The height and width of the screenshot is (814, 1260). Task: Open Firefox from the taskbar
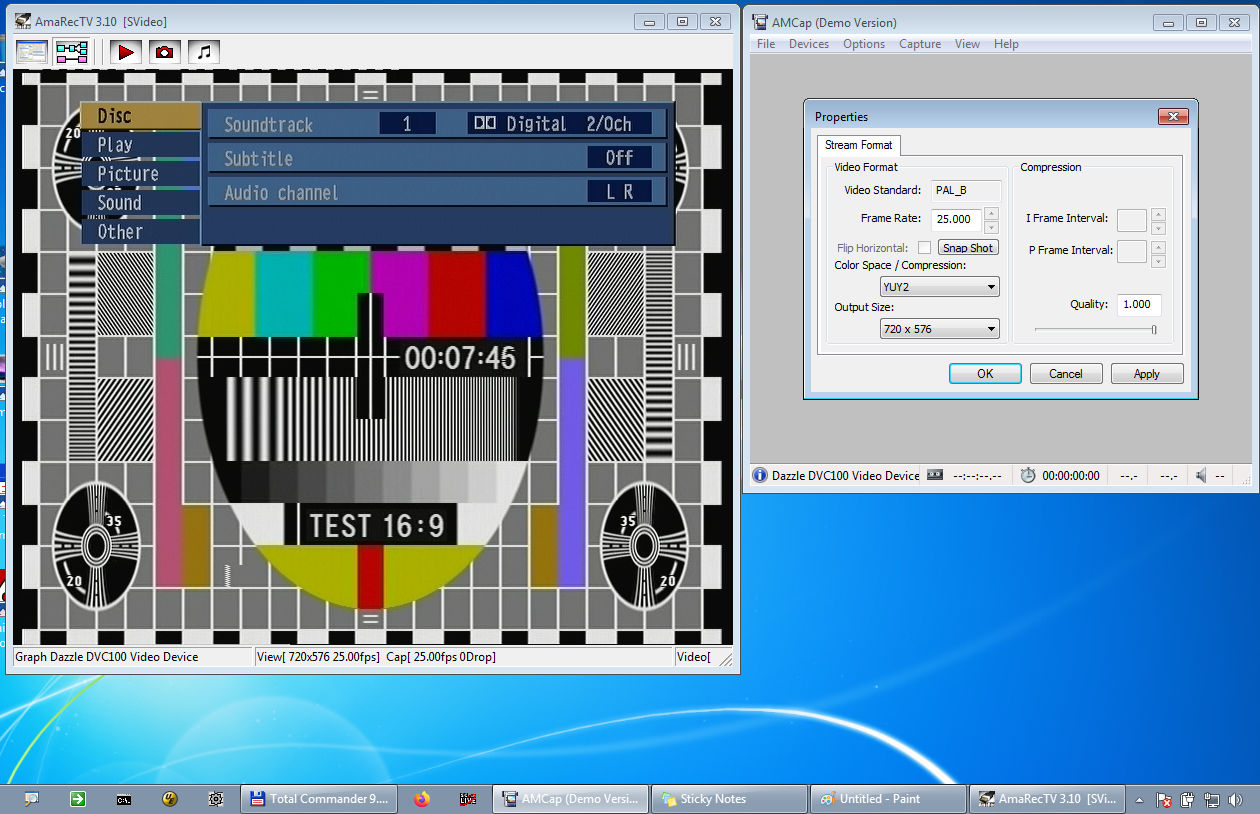coord(421,799)
